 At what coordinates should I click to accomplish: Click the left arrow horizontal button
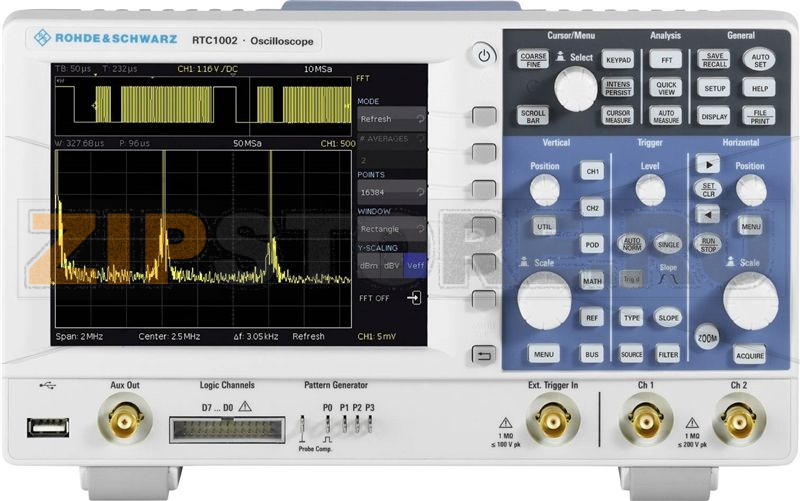708,215
